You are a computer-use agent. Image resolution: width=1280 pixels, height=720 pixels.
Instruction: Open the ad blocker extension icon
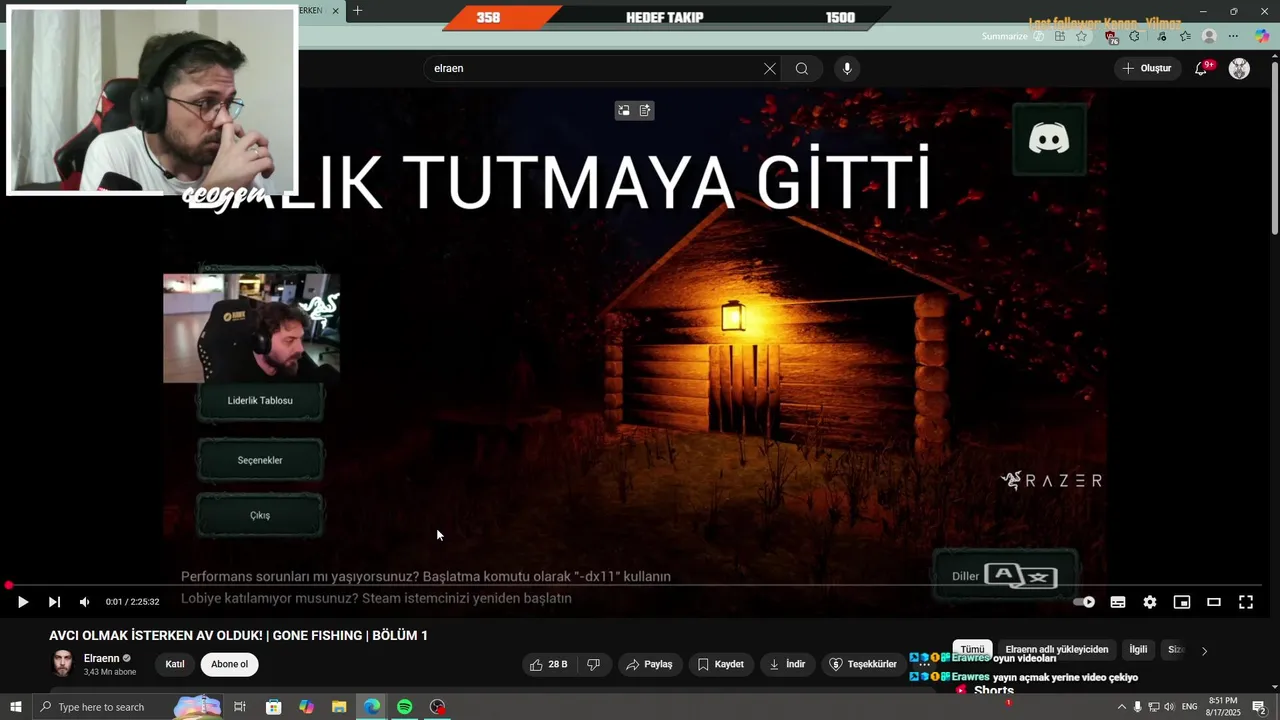click(1111, 36)
